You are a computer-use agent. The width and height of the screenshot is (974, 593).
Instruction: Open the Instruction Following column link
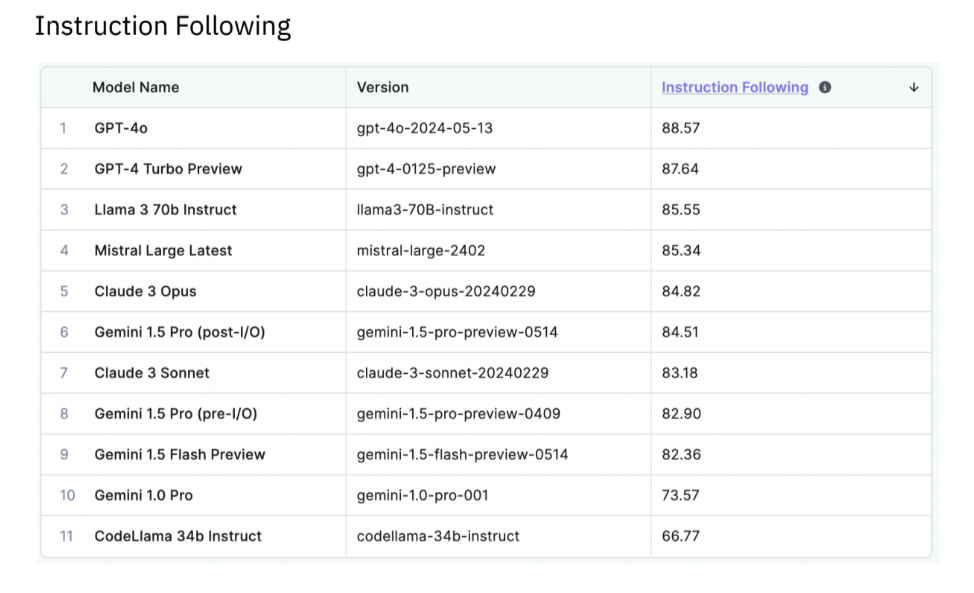click(735, 88)
